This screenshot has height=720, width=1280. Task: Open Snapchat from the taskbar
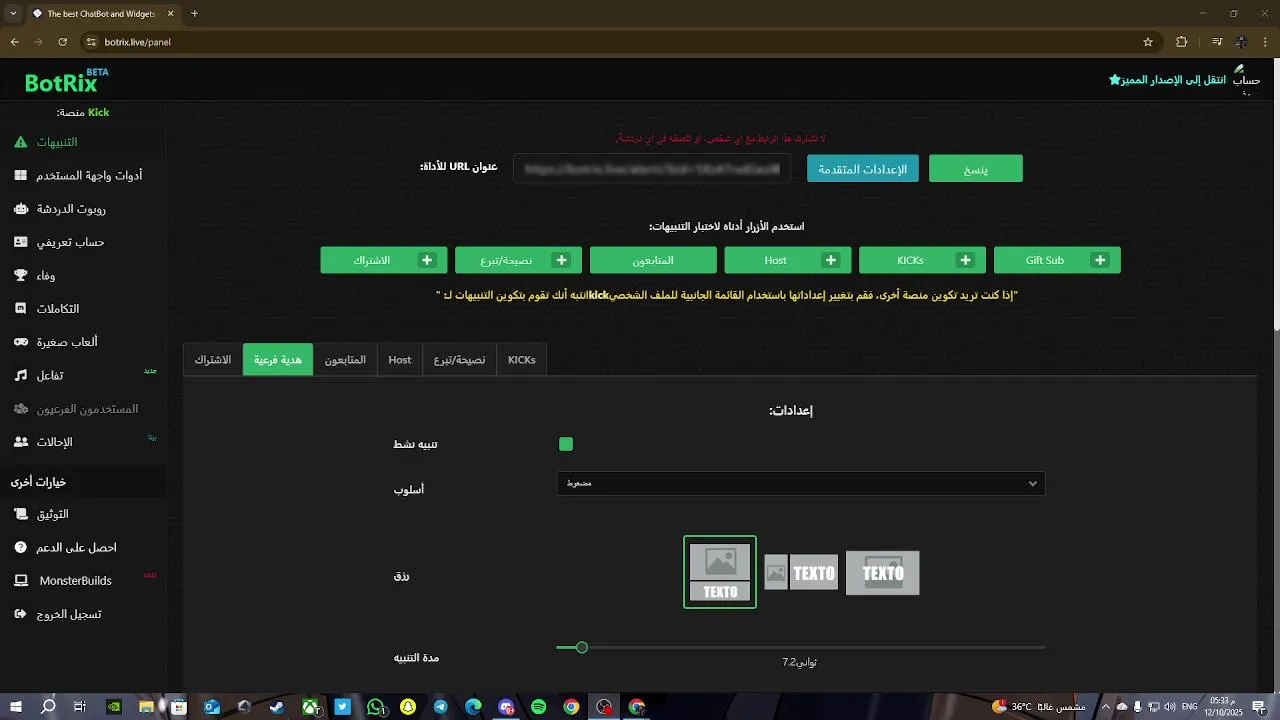[408, 707]
